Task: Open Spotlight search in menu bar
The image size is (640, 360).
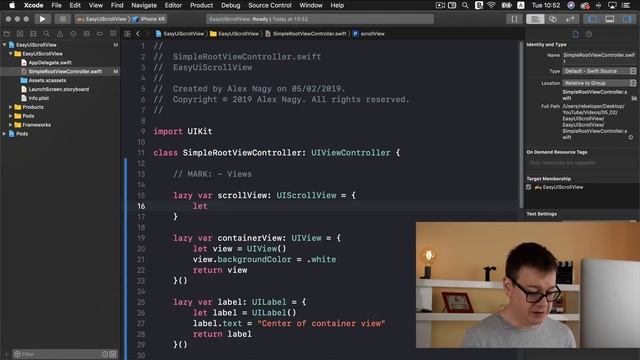Action: [x=465, y=5]
